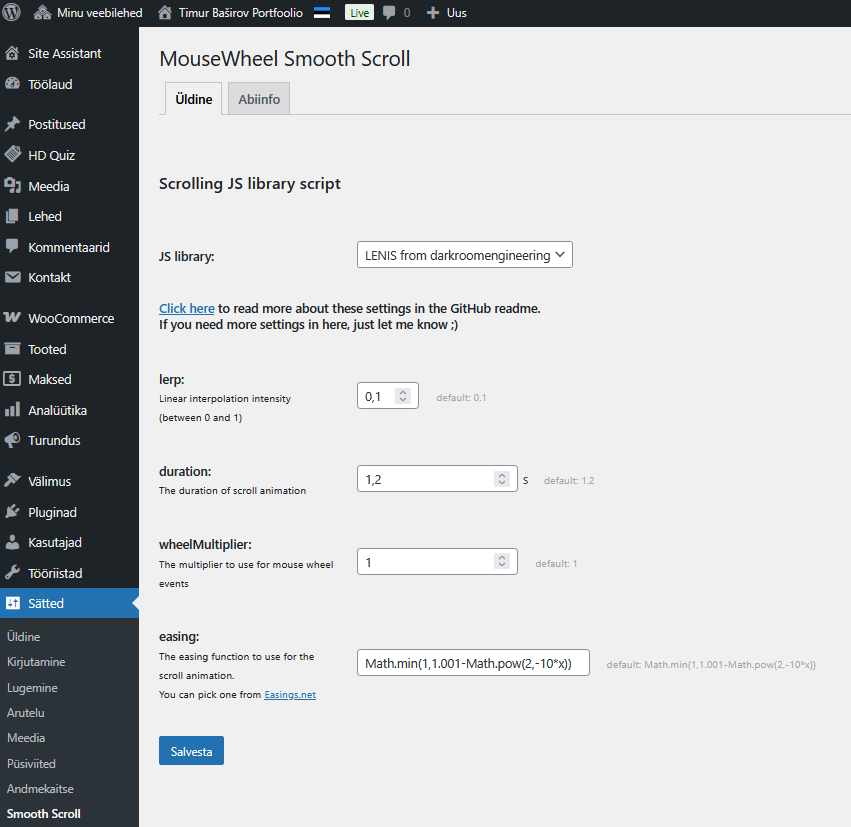Open the comments bubble icon in admin bar
The height and width of the screenshot is (827, 851).
(x=389, y=13)
